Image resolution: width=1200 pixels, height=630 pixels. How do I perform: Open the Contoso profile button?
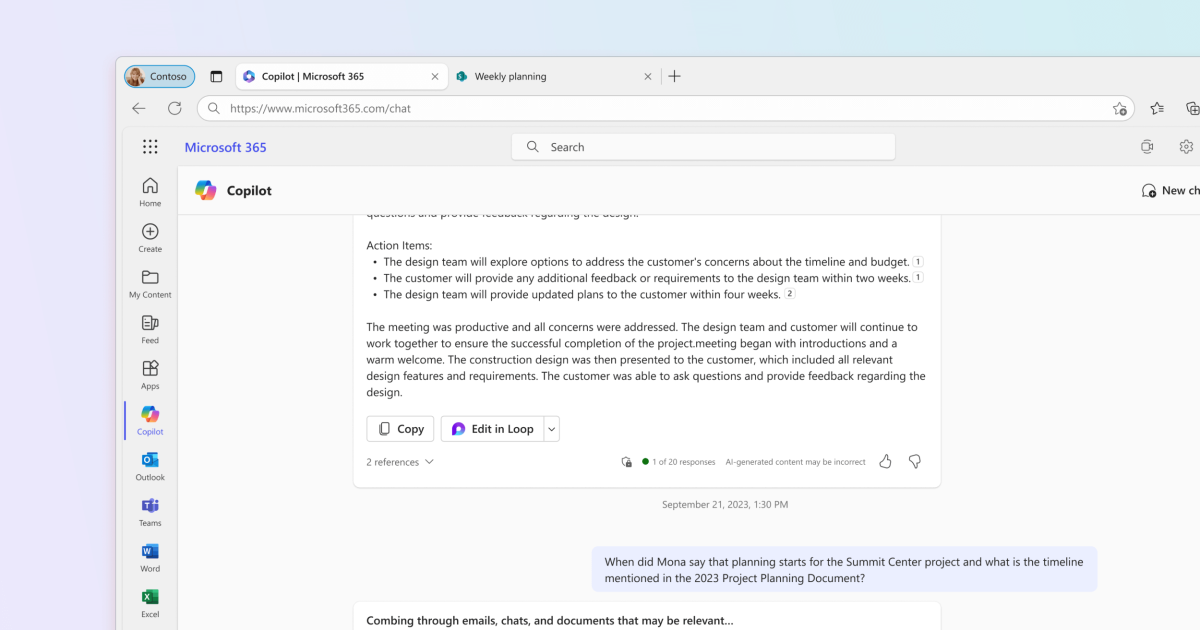tap(160, 76)
